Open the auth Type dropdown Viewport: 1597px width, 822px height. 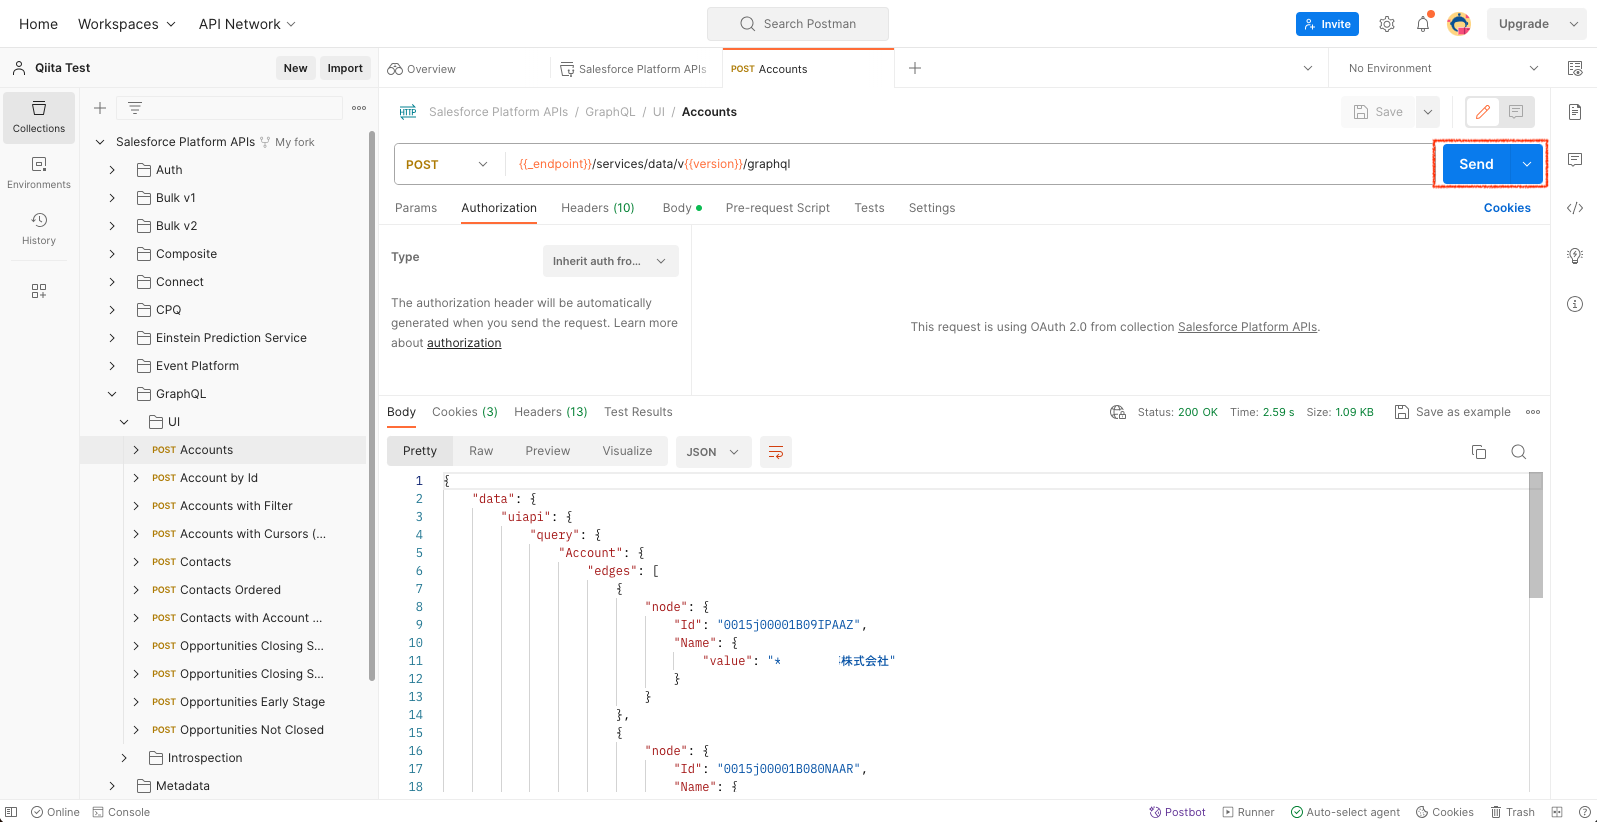point(611,261)
